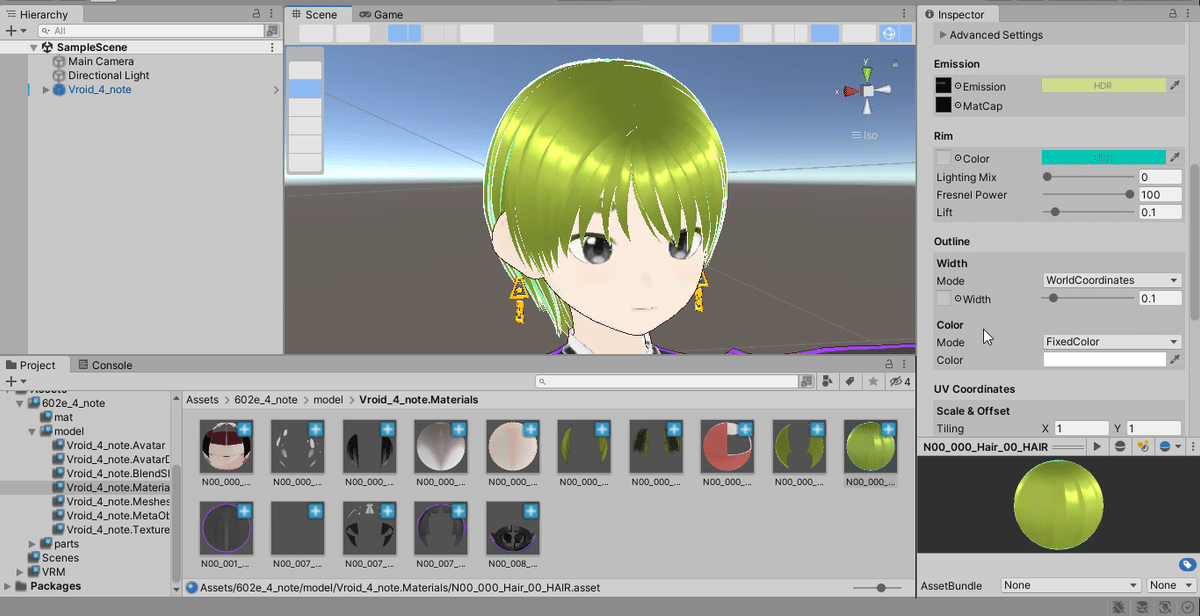Click the blue asset labels tag icon
This screenshot has height=616, width=1200.
tap(1187, 565)
